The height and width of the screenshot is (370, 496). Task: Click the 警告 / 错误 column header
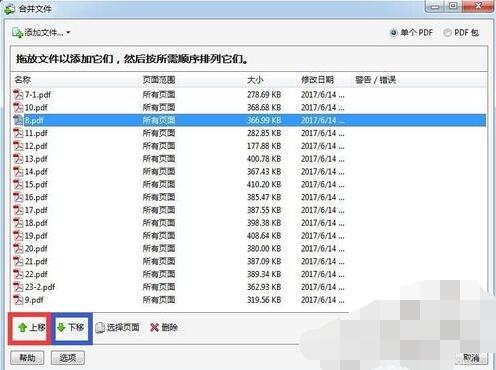pyautogui.click(x=375, y=80)
